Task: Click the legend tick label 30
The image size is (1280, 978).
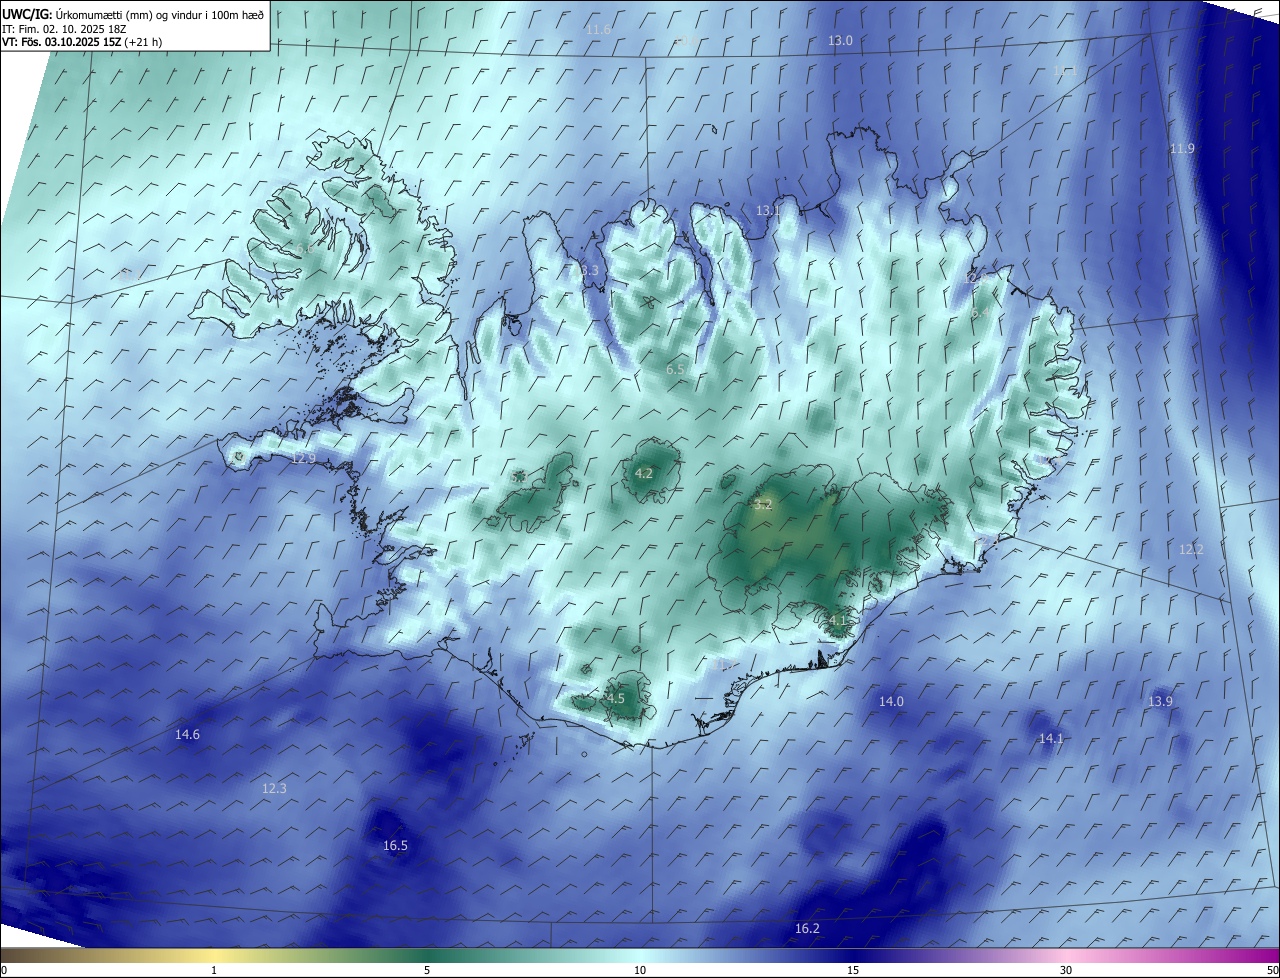Action: pyautogui.click(x=1066, y=970)
